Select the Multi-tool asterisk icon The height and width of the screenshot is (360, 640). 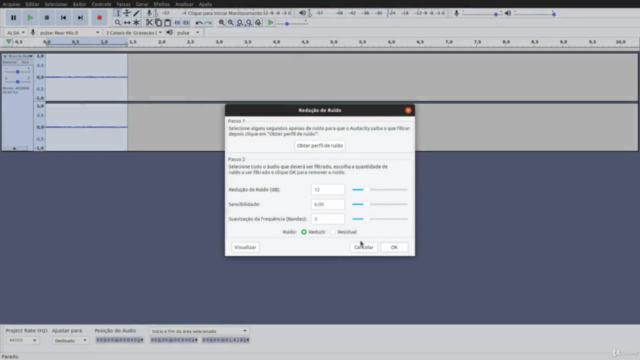tap(136, 22)
